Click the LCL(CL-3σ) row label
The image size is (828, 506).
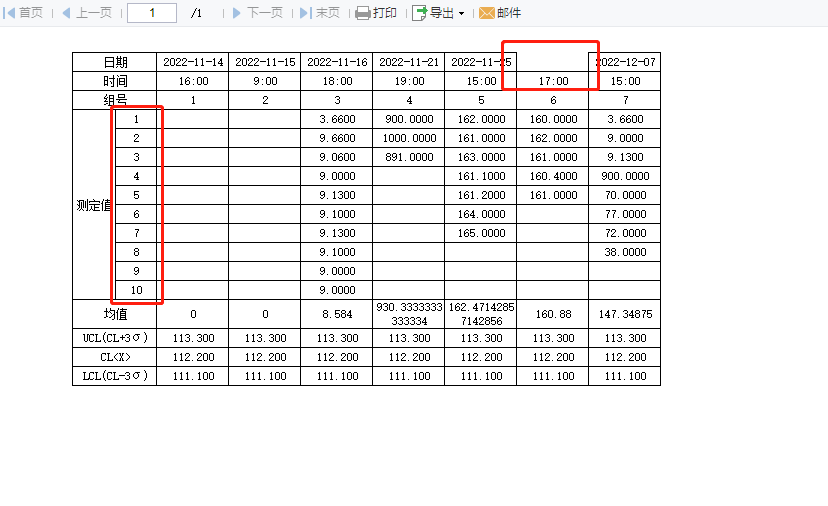point(115,376)
